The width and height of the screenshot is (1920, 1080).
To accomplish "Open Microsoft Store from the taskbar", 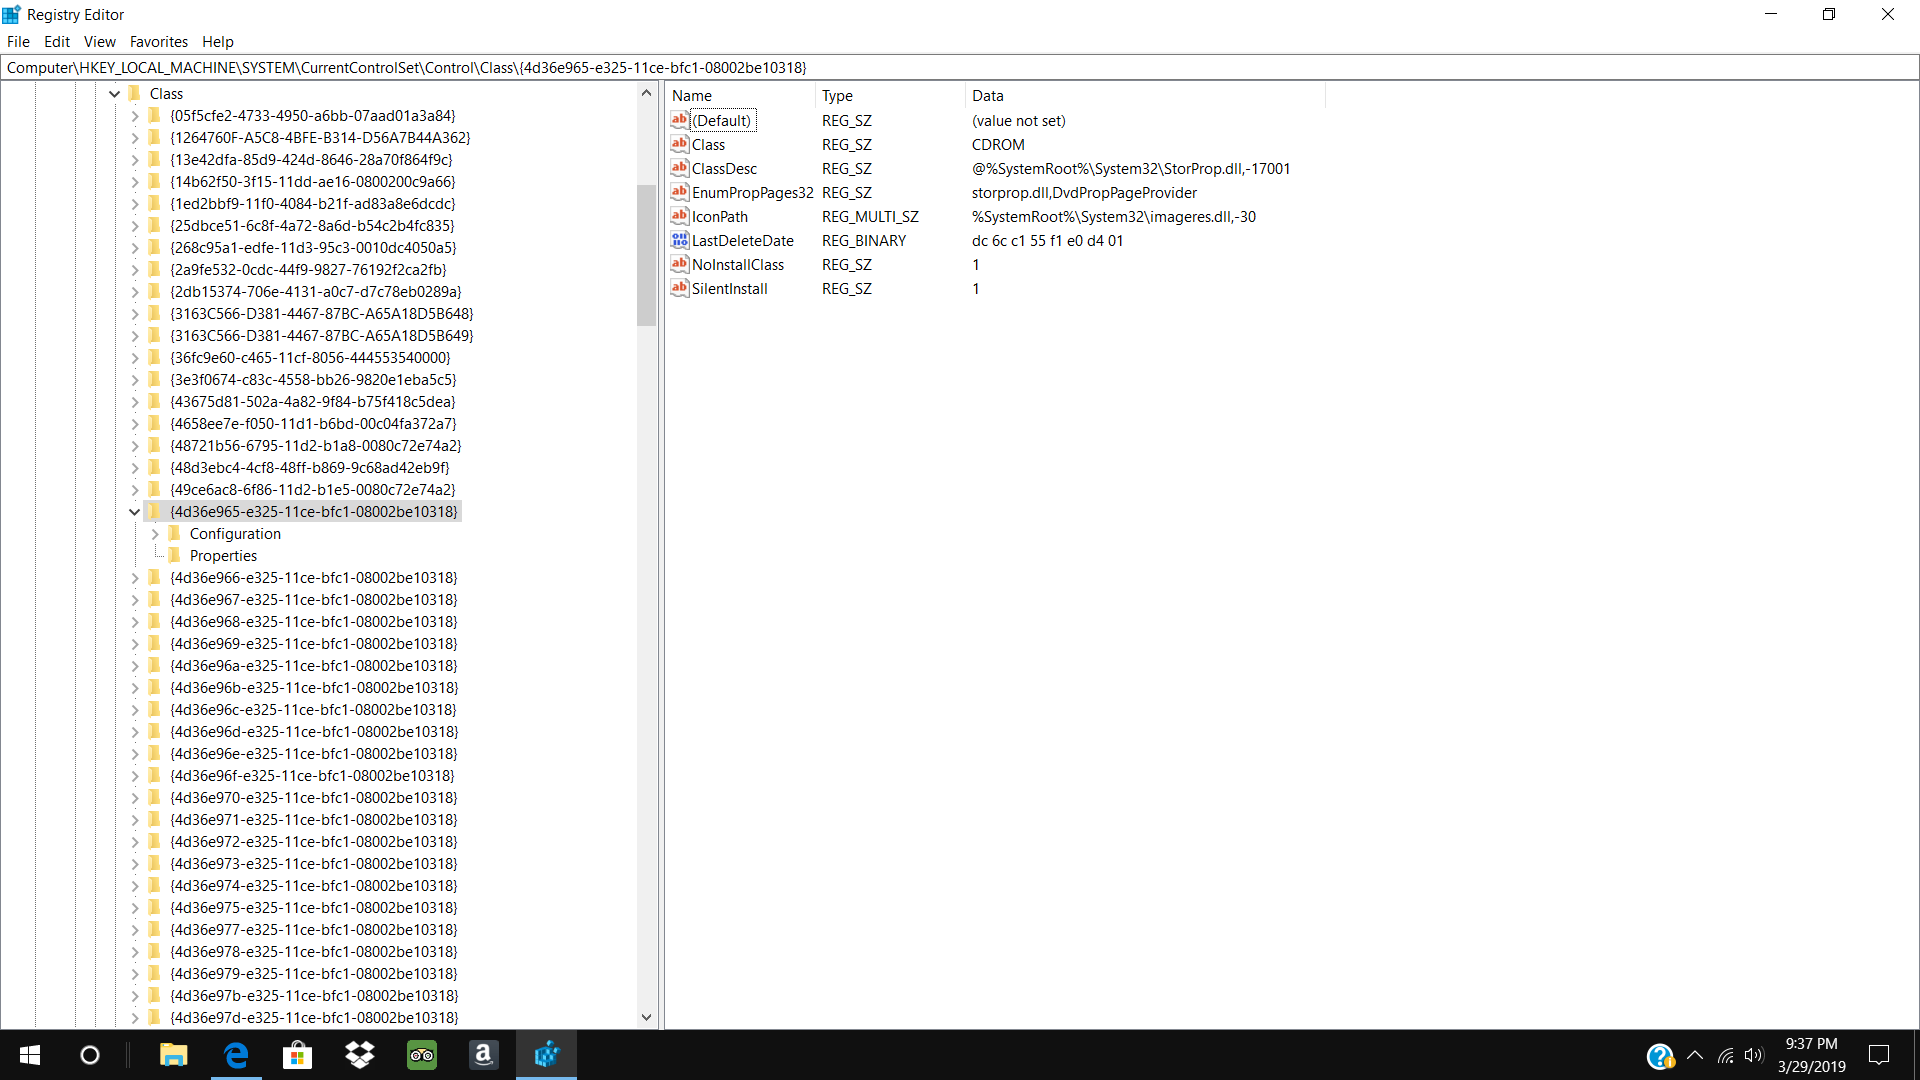I will coord(297,1055).
